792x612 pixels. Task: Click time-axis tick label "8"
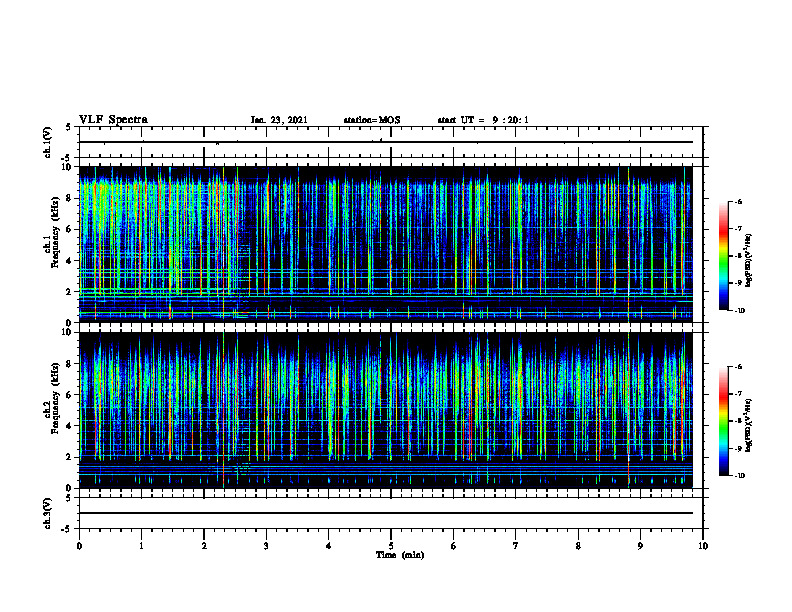click(x=578, y=546)
